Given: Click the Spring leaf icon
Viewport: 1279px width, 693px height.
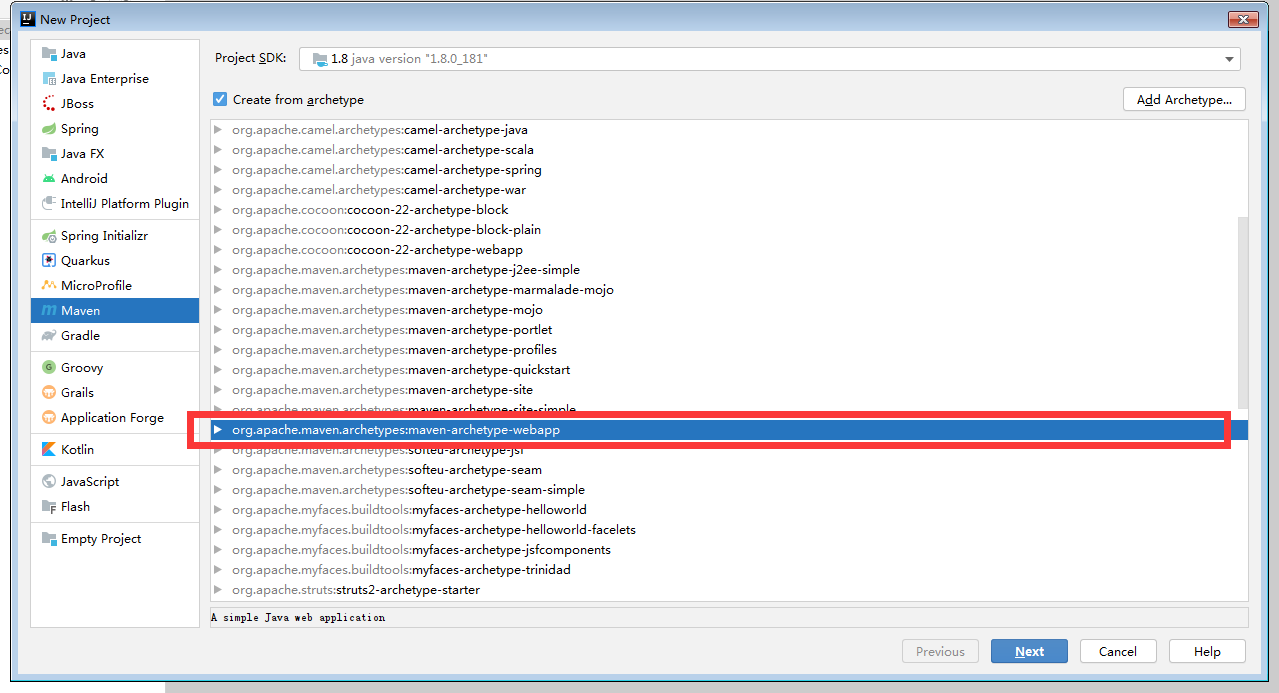Looking at the screenshot, I should 49,129.
